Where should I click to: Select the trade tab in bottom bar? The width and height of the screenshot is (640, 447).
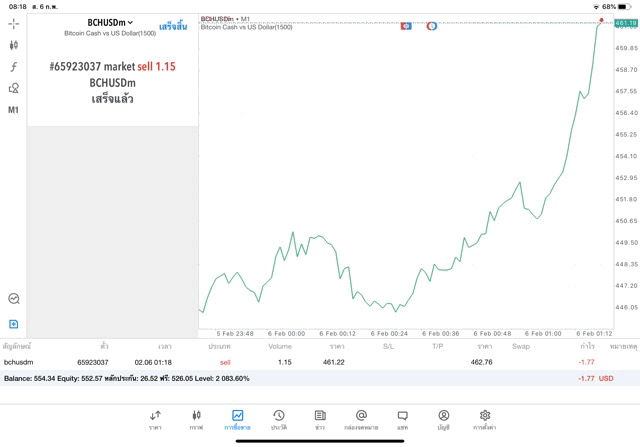[237, 420]
